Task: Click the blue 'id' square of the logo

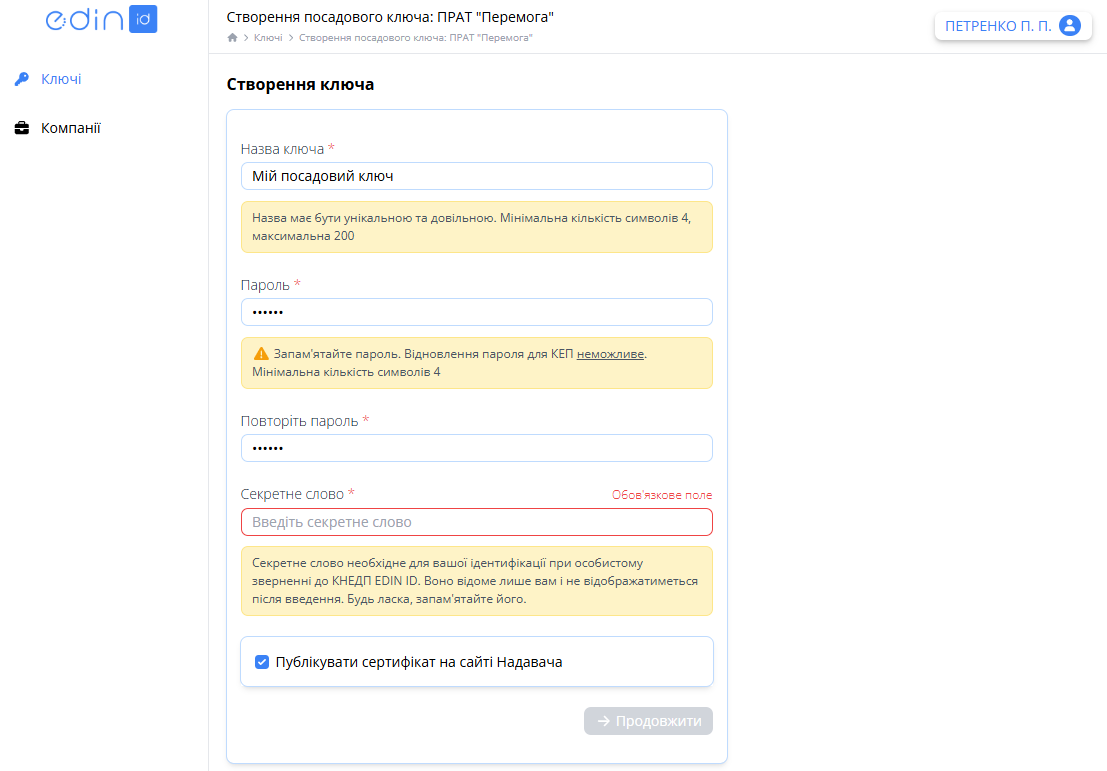Action: pyautogui.click(x=145, y=19)
